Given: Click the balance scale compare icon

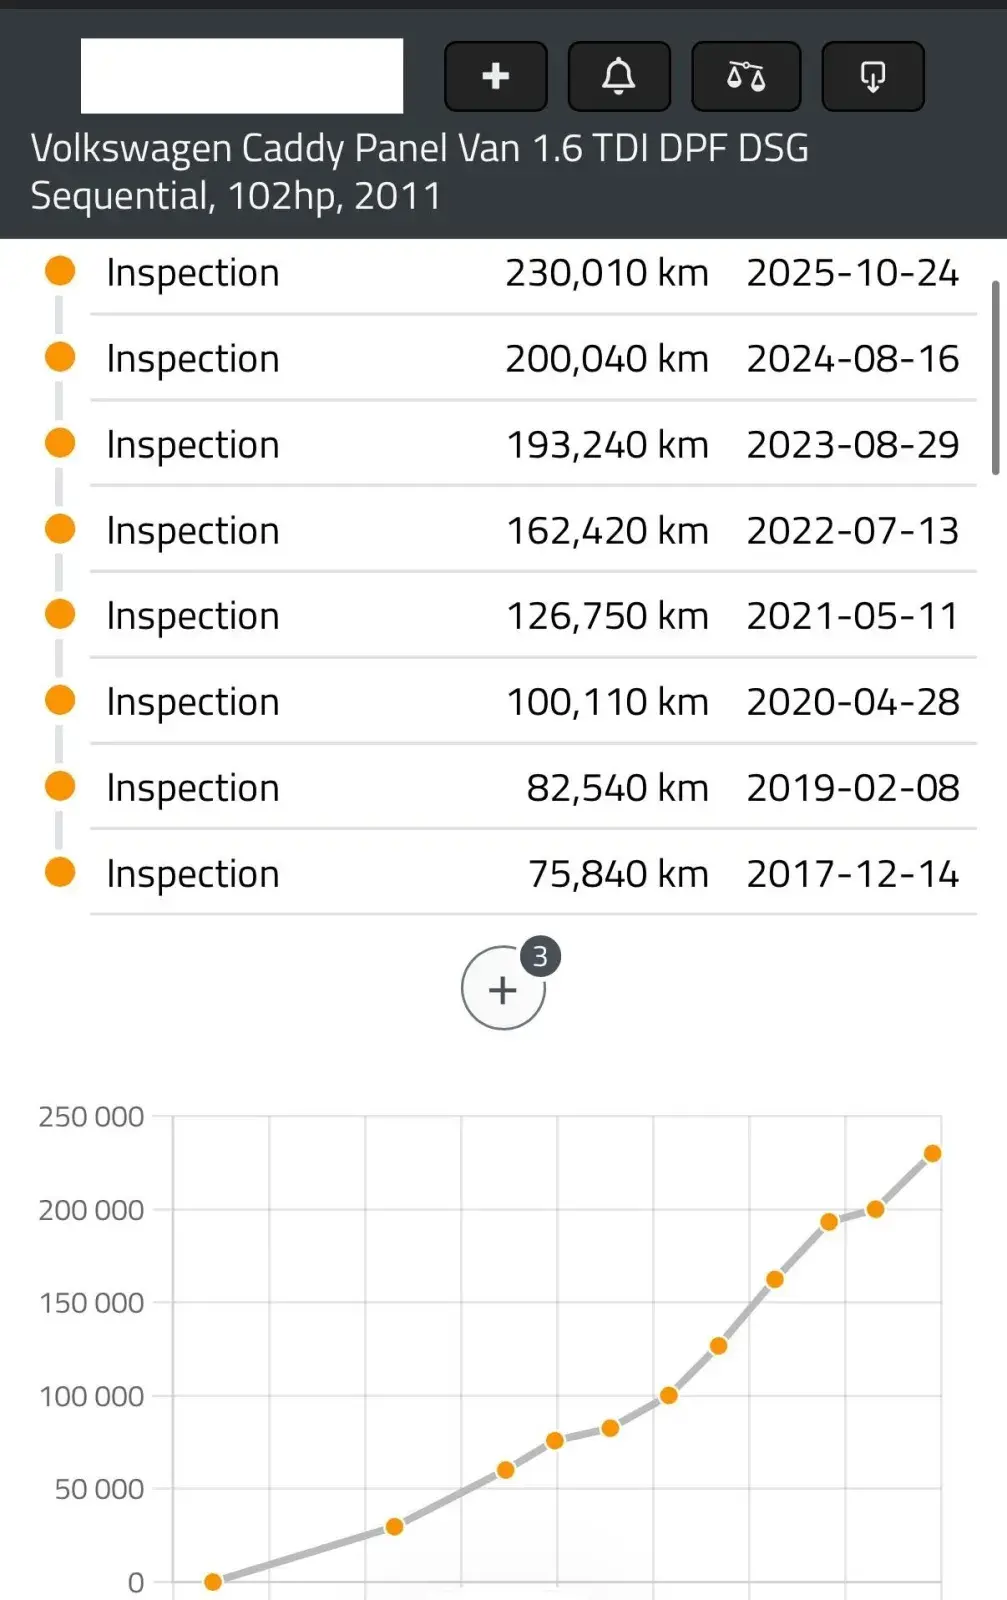Looking at the screenshot, I should (x=746, y=76).
